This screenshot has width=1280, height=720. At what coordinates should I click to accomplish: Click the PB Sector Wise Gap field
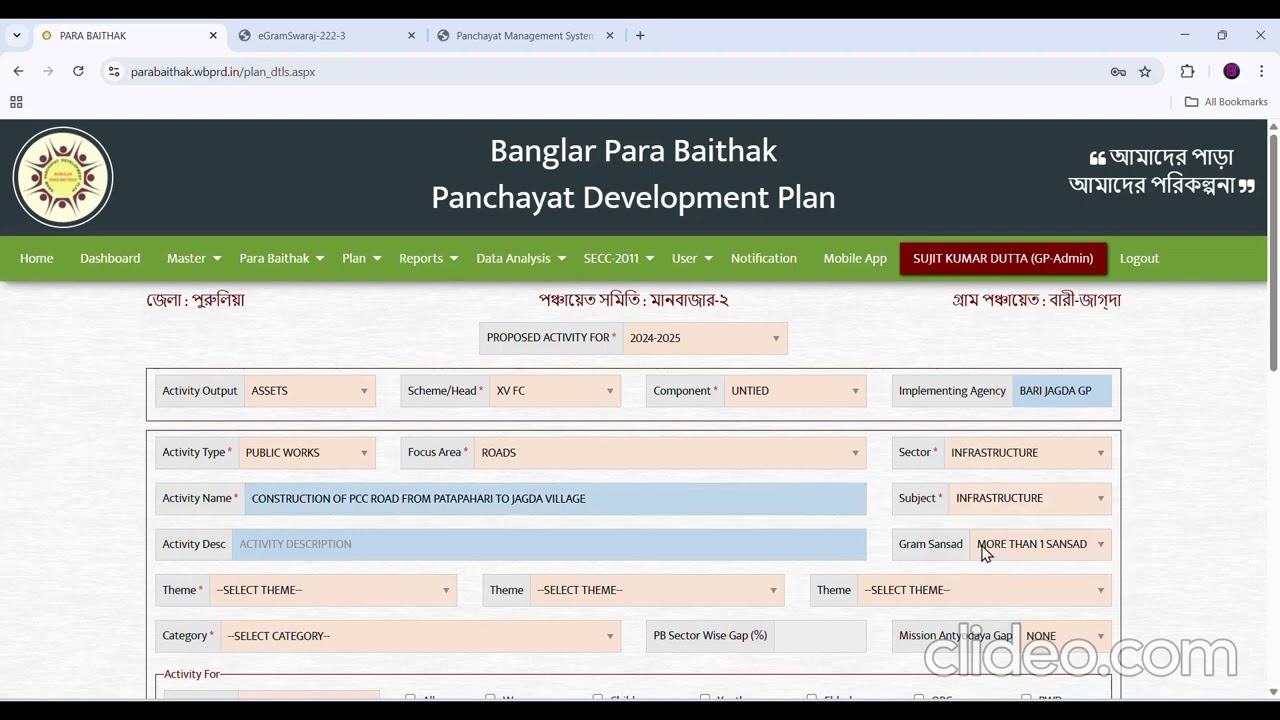click(x=820, y=636)
